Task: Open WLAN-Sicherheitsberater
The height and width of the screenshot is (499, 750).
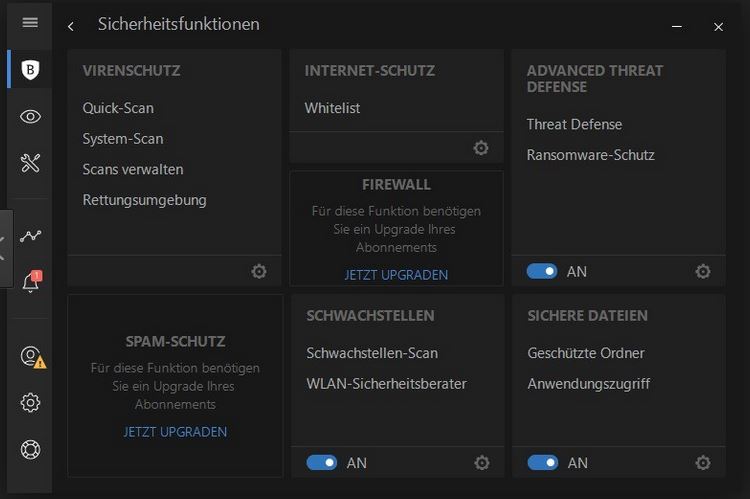Action: (x=386, y=384)
